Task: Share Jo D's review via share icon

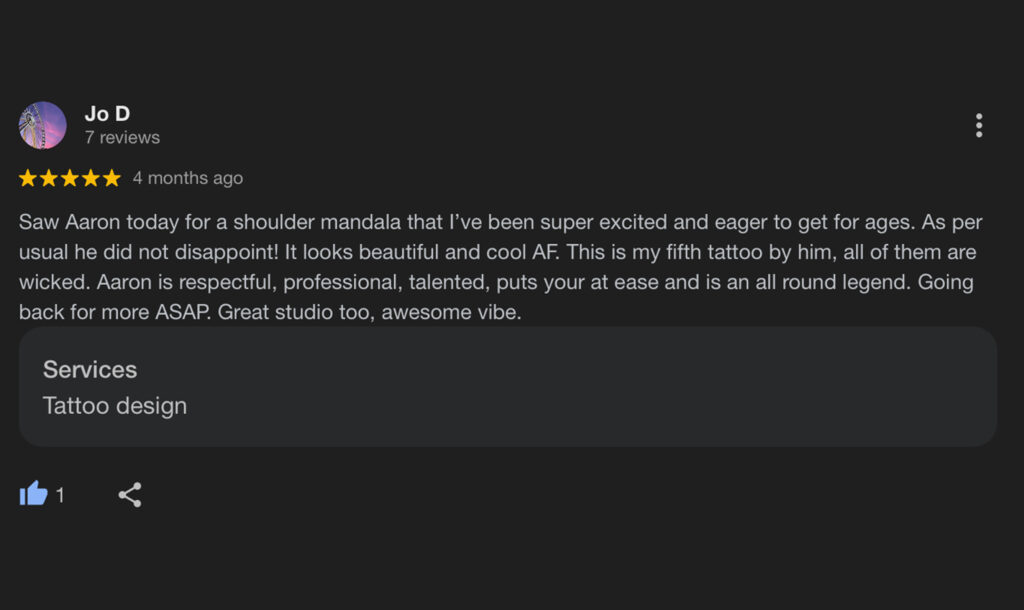Action: [x=130, y=494]
